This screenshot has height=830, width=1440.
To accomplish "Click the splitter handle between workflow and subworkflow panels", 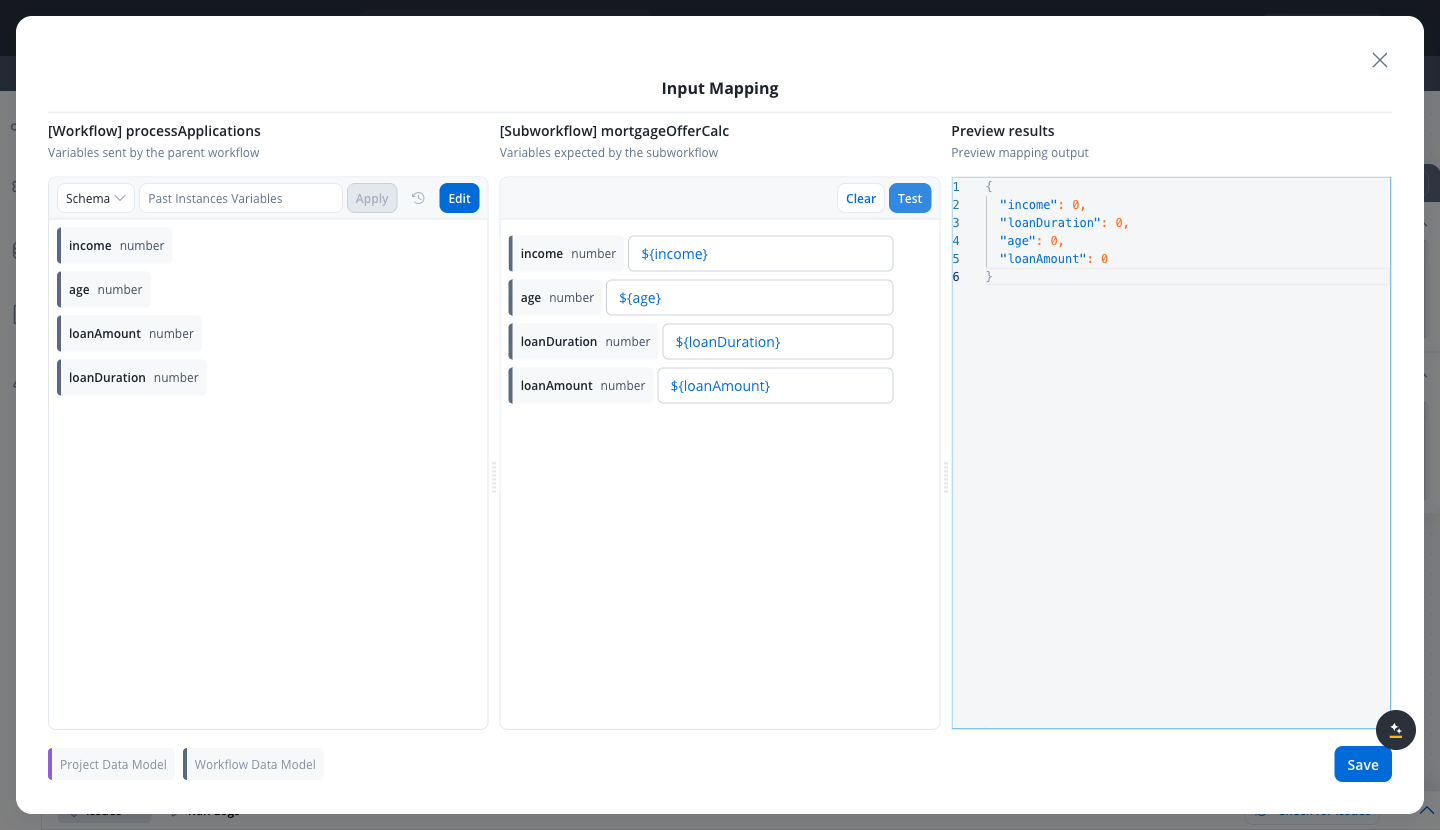I will [494, 478].
